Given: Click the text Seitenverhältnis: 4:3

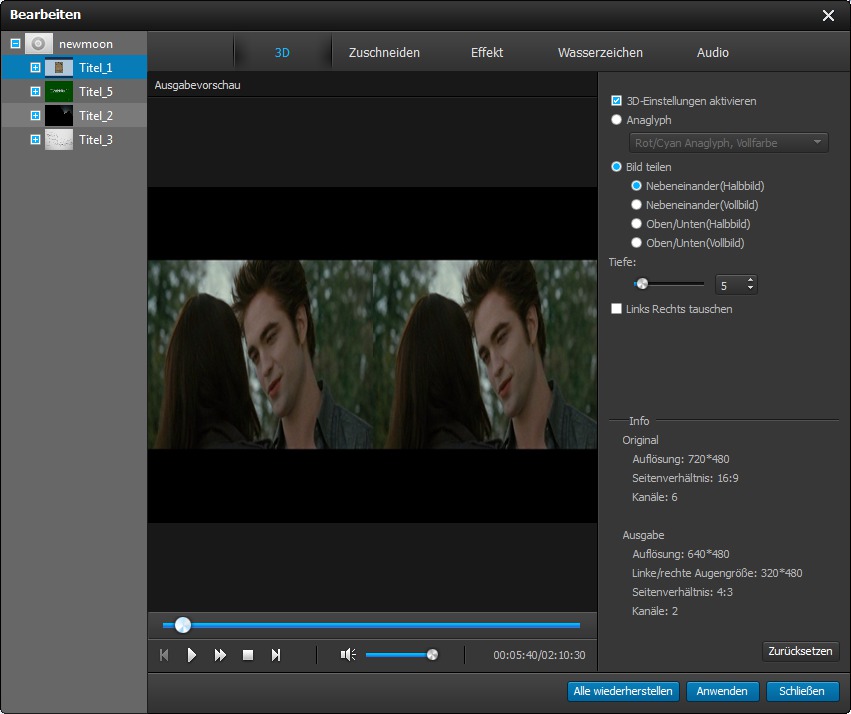Looking at the screenshot, I should click(682, 592).
